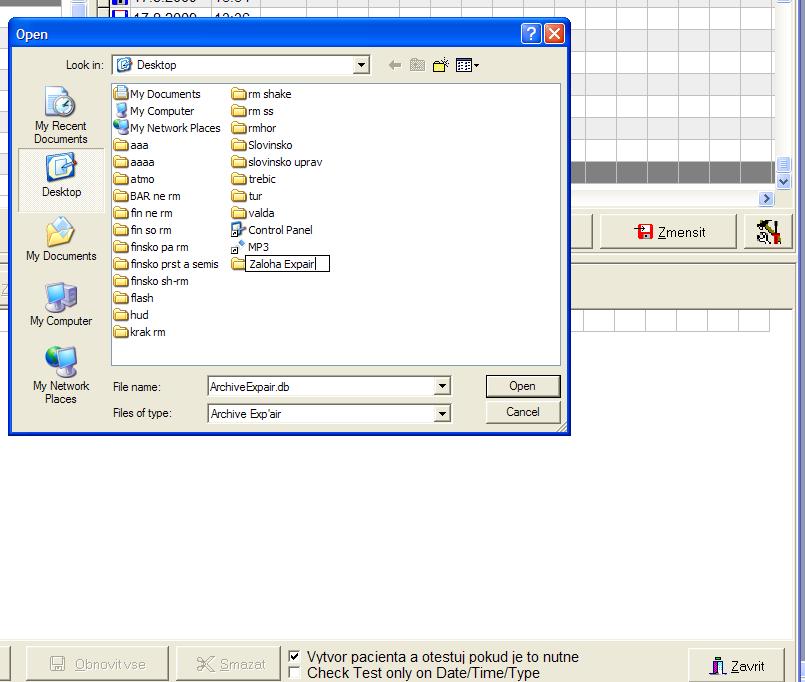Cancel the Open dialog
Image resolution: width=805 pixels, height=682 pixels.
tap(523, 412)
